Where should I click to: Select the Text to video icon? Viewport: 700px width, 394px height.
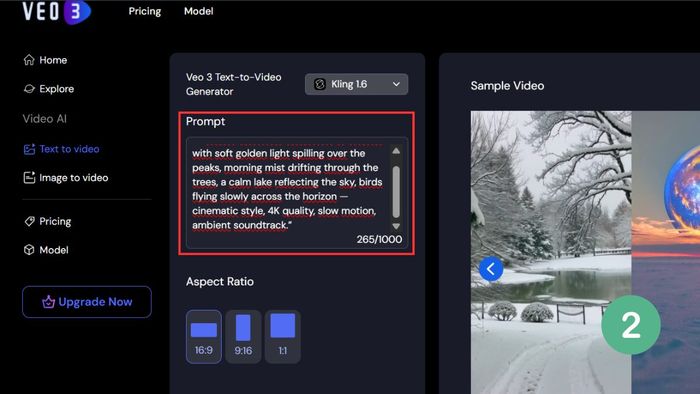(29, 149)
